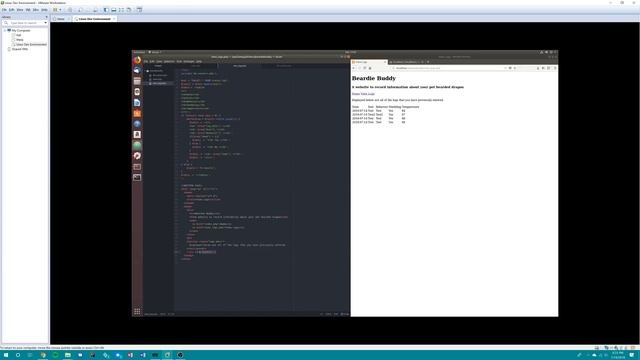Image resolution: width=640 pixels, height=360 pixels.
Task: Open the Amazon icon in Ubuntu dock
Action: coord(137,134)
